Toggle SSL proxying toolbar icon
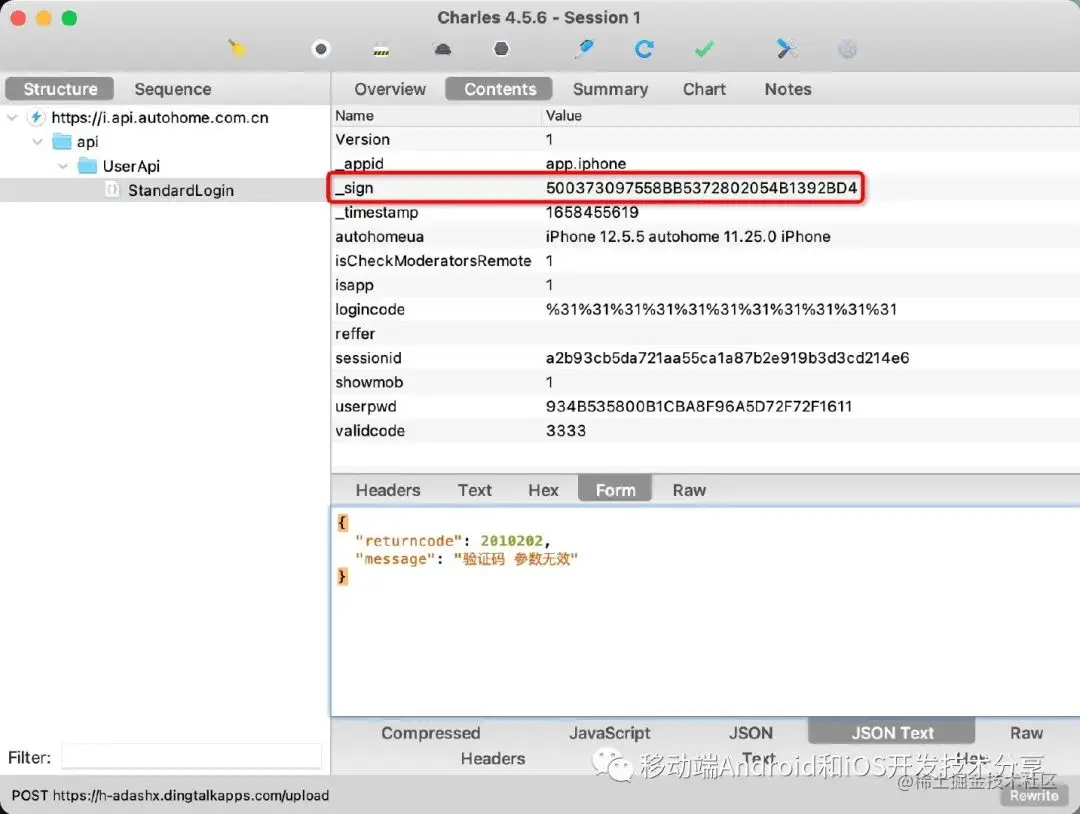The height and width of the screenshot is (814, 1080). tap(382, 50)
